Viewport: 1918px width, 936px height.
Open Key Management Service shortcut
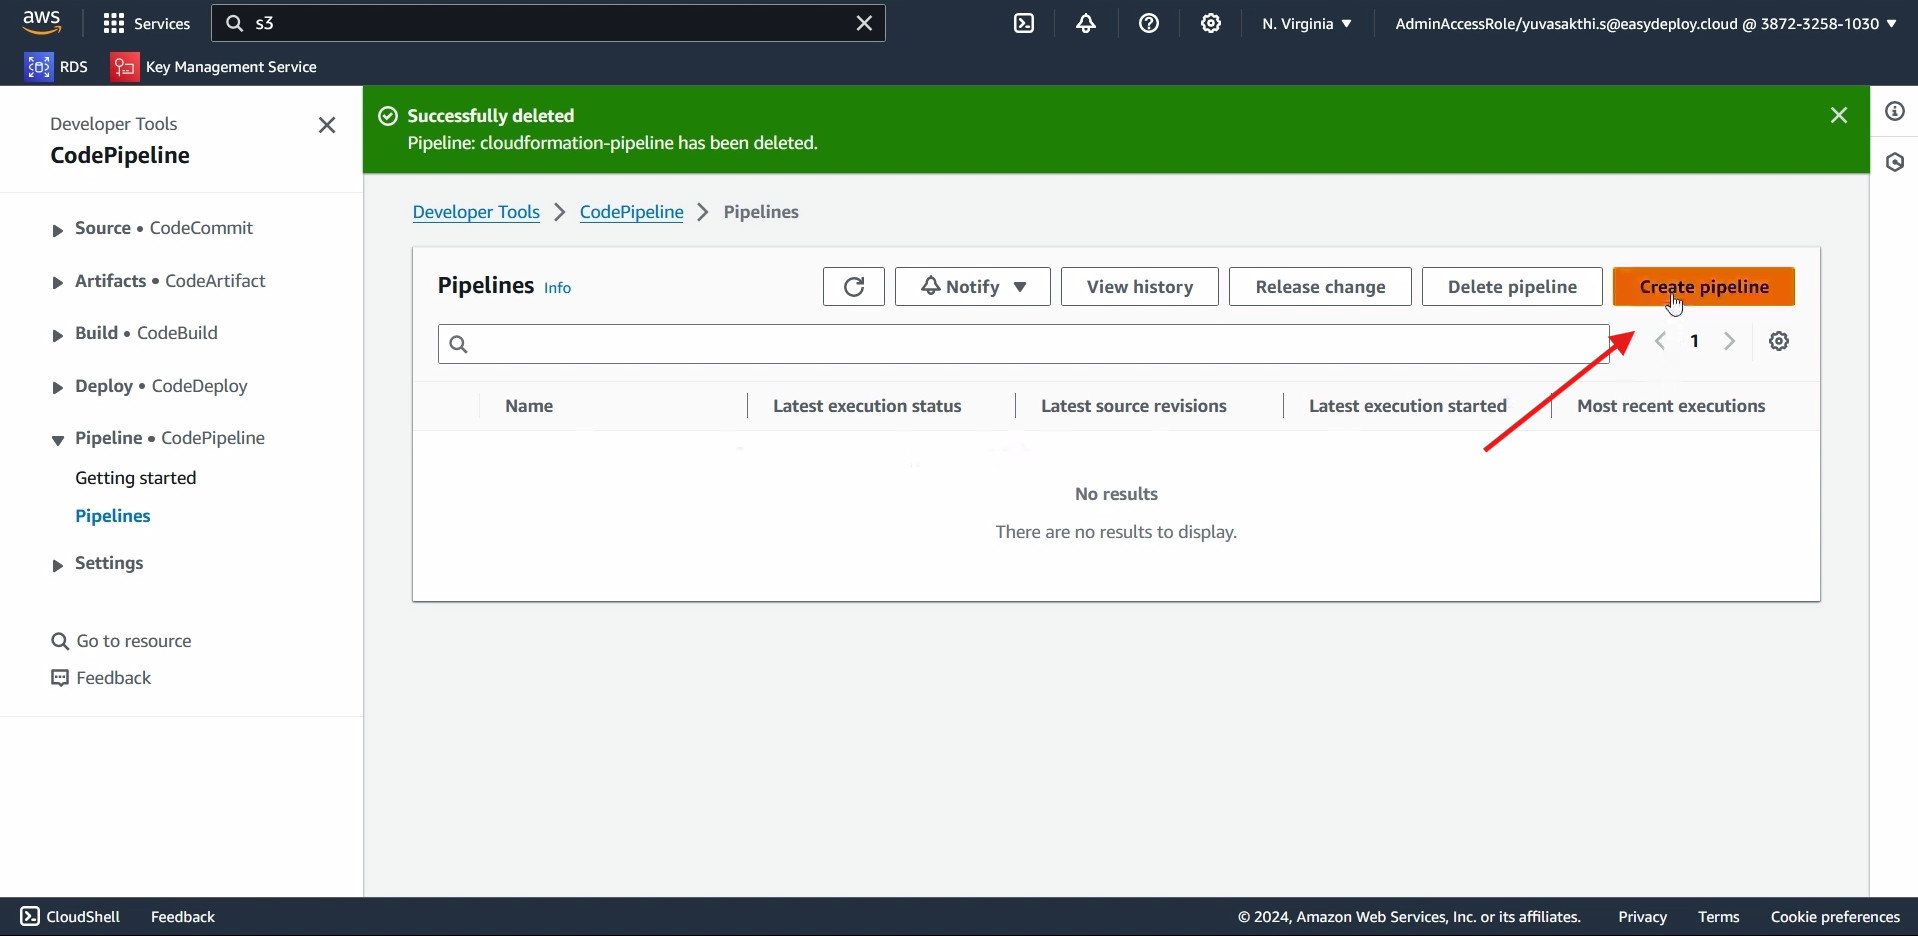pos(214,67)
